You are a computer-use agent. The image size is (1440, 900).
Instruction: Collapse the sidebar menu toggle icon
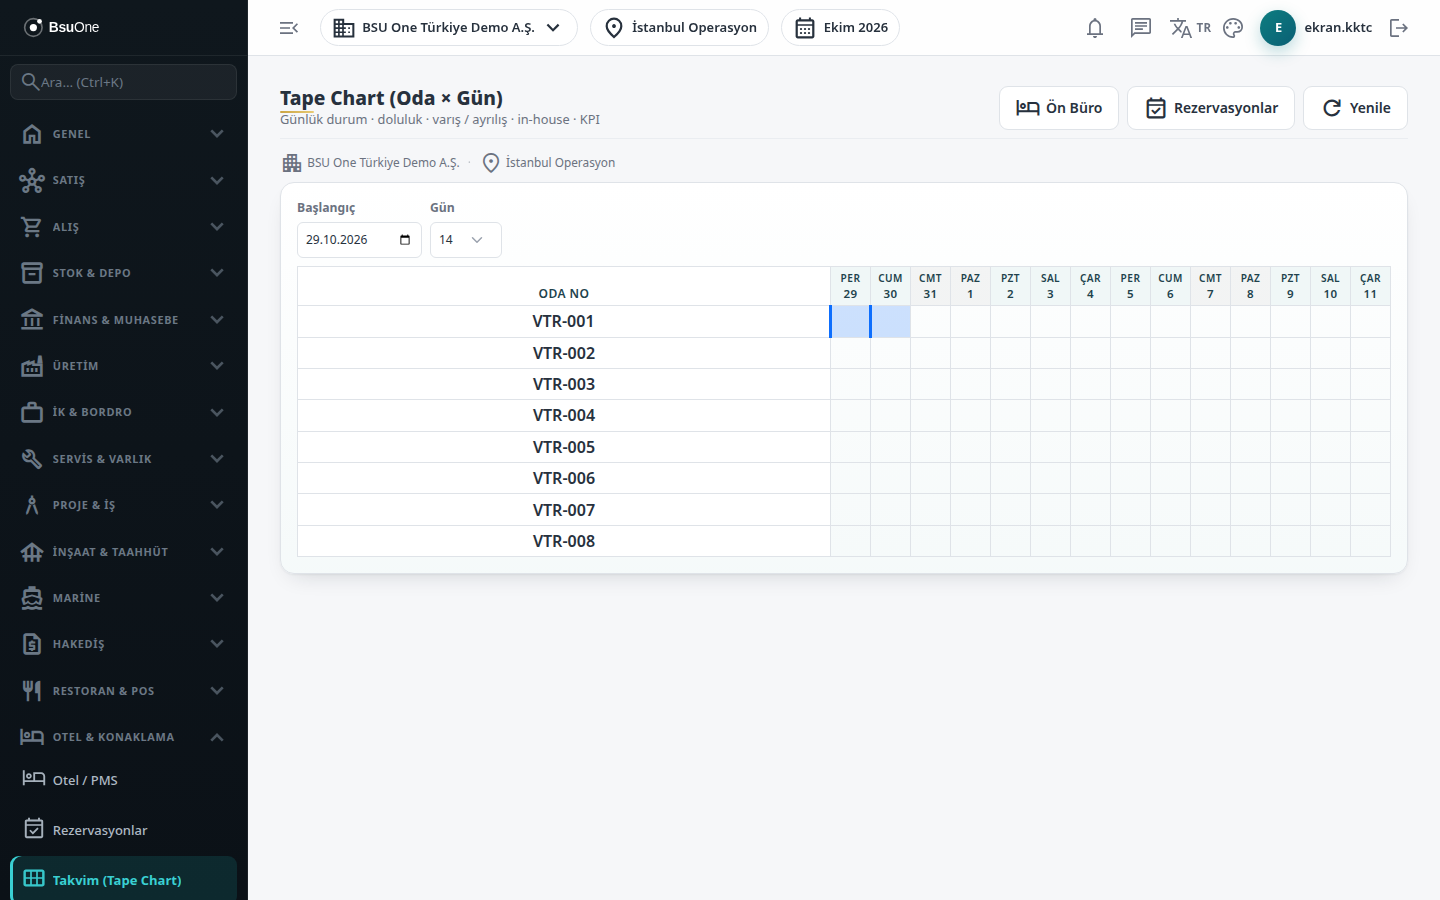289,28
